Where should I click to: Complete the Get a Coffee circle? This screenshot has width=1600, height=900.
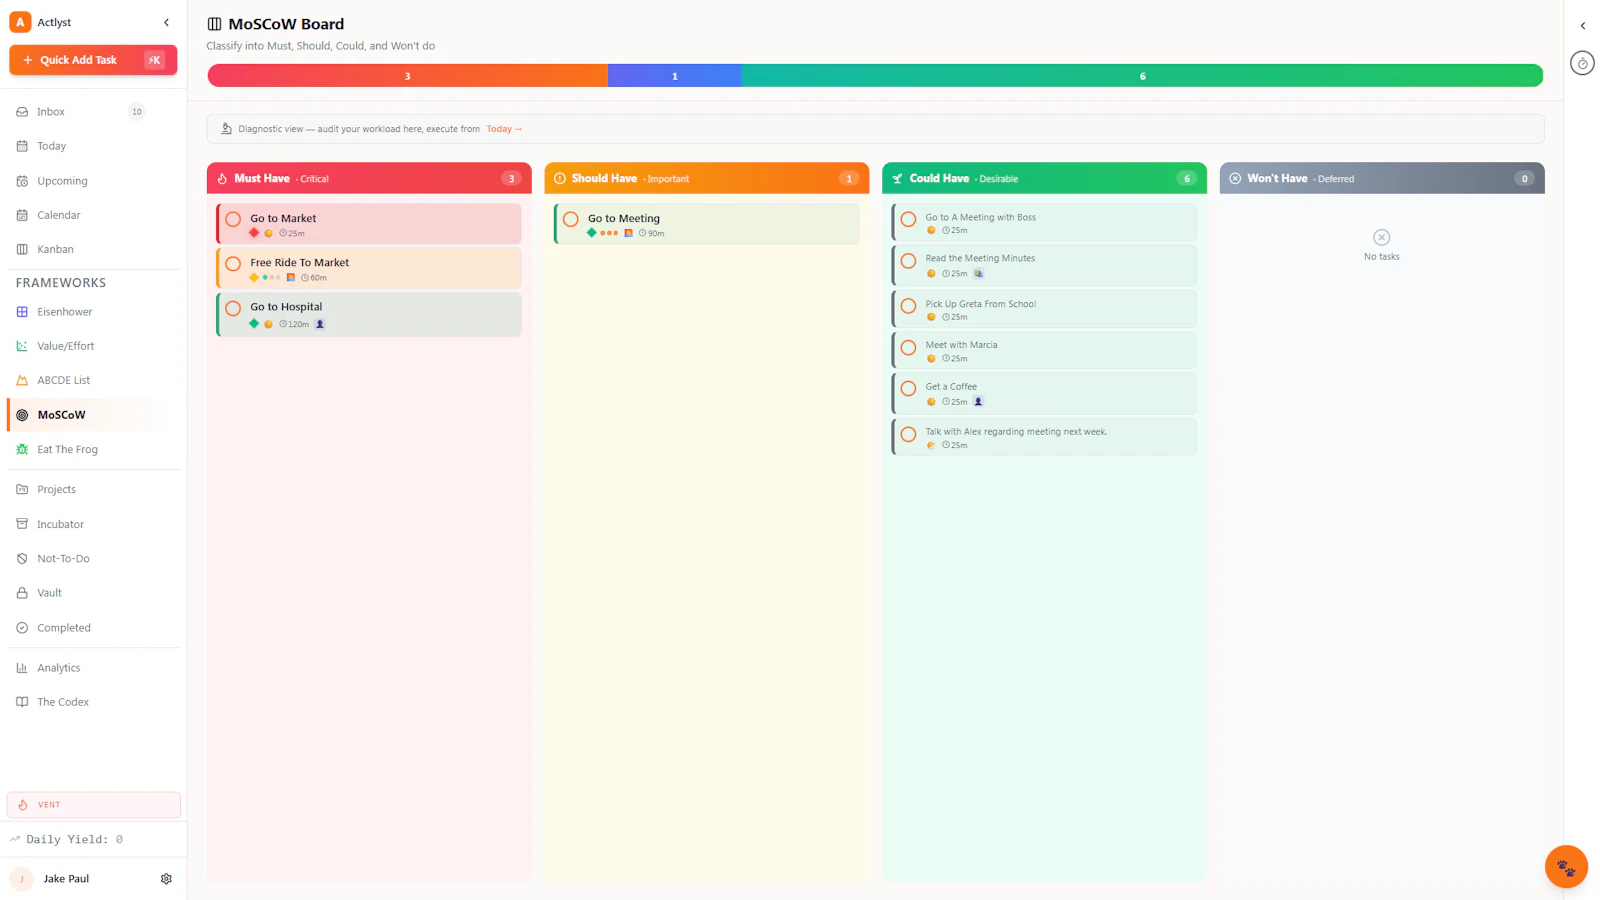pyautogui.click(x=908, y=388)
